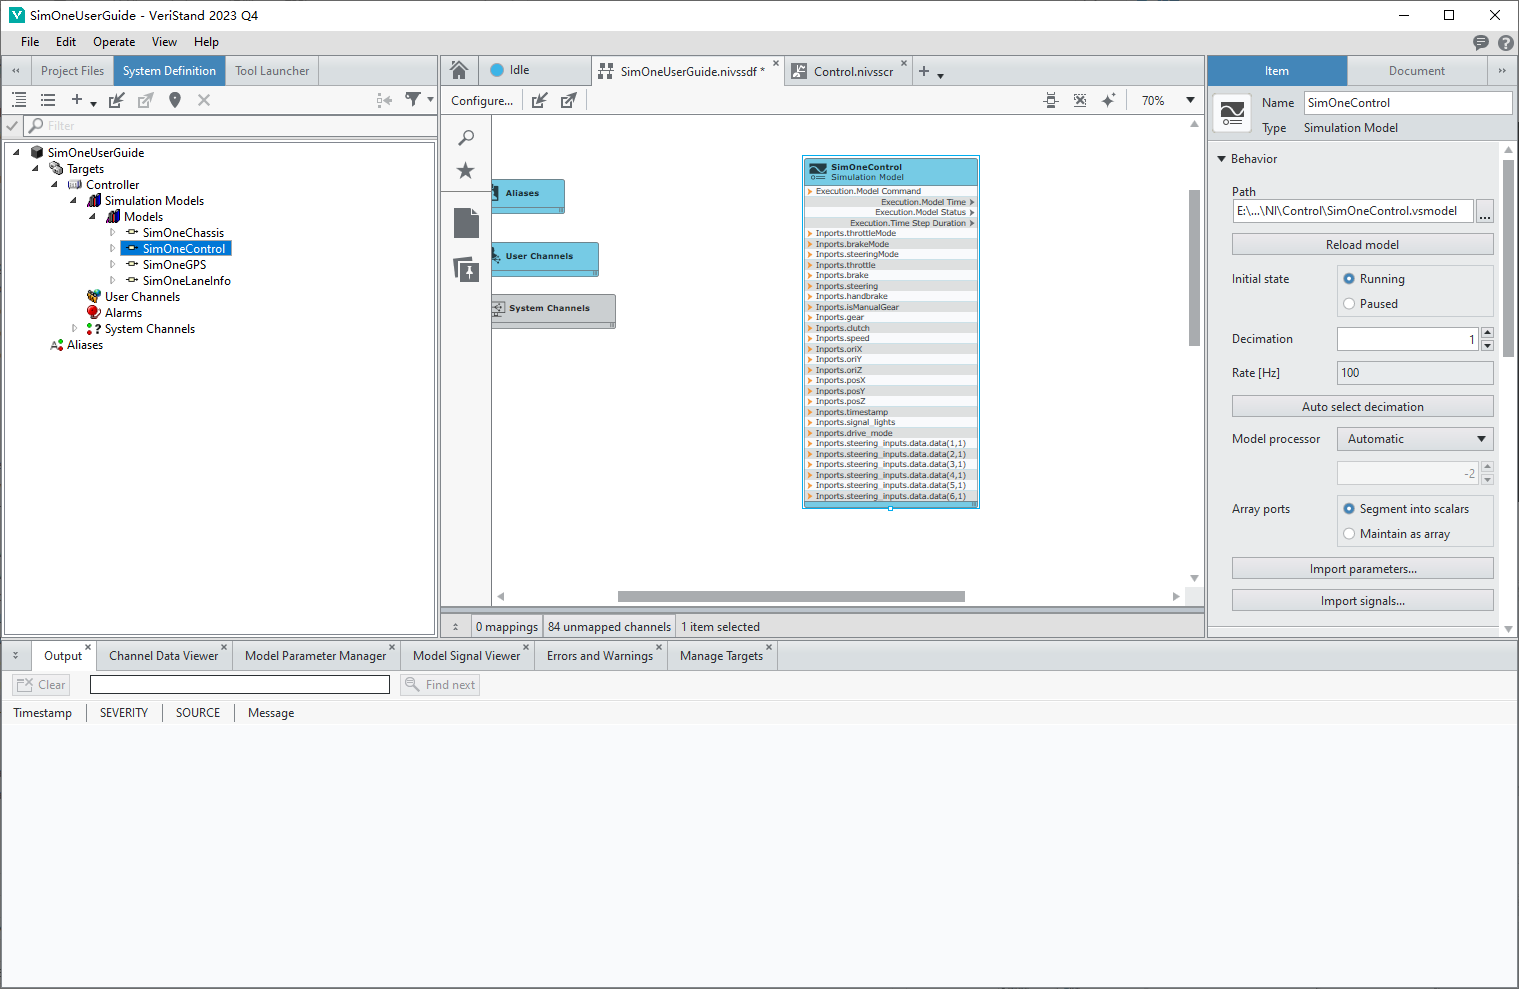
Task: Click the pinned pages icon in diagram palette
Action: [466, 269]
